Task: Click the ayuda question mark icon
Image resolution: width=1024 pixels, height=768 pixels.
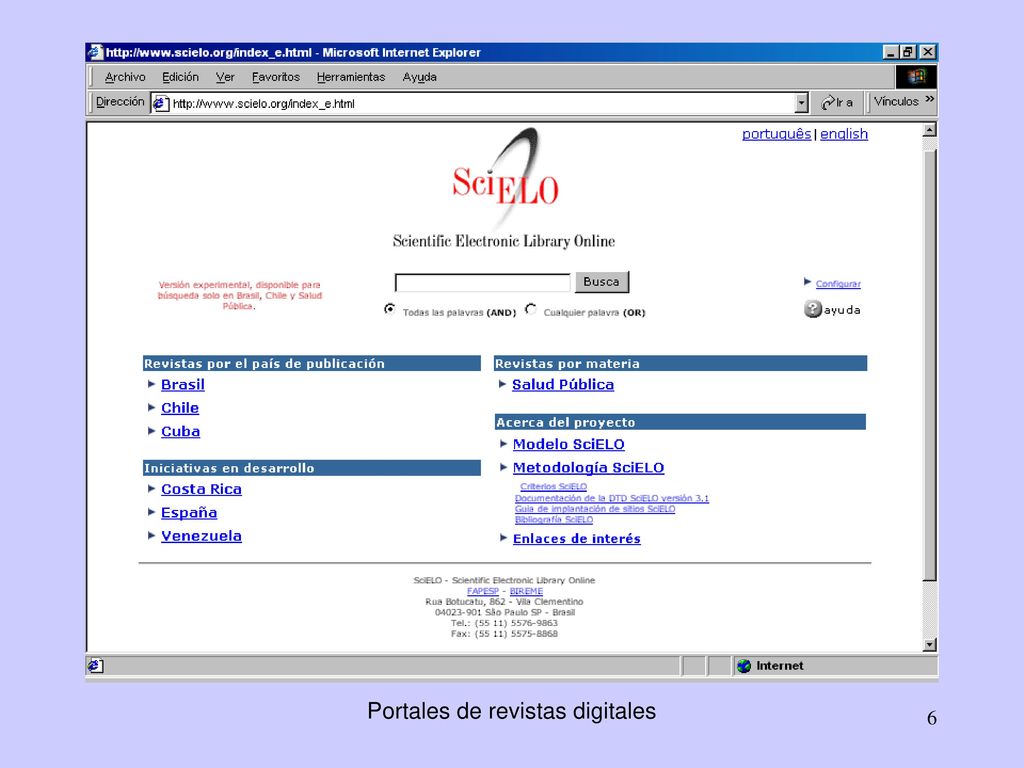Action: (812, 309)
